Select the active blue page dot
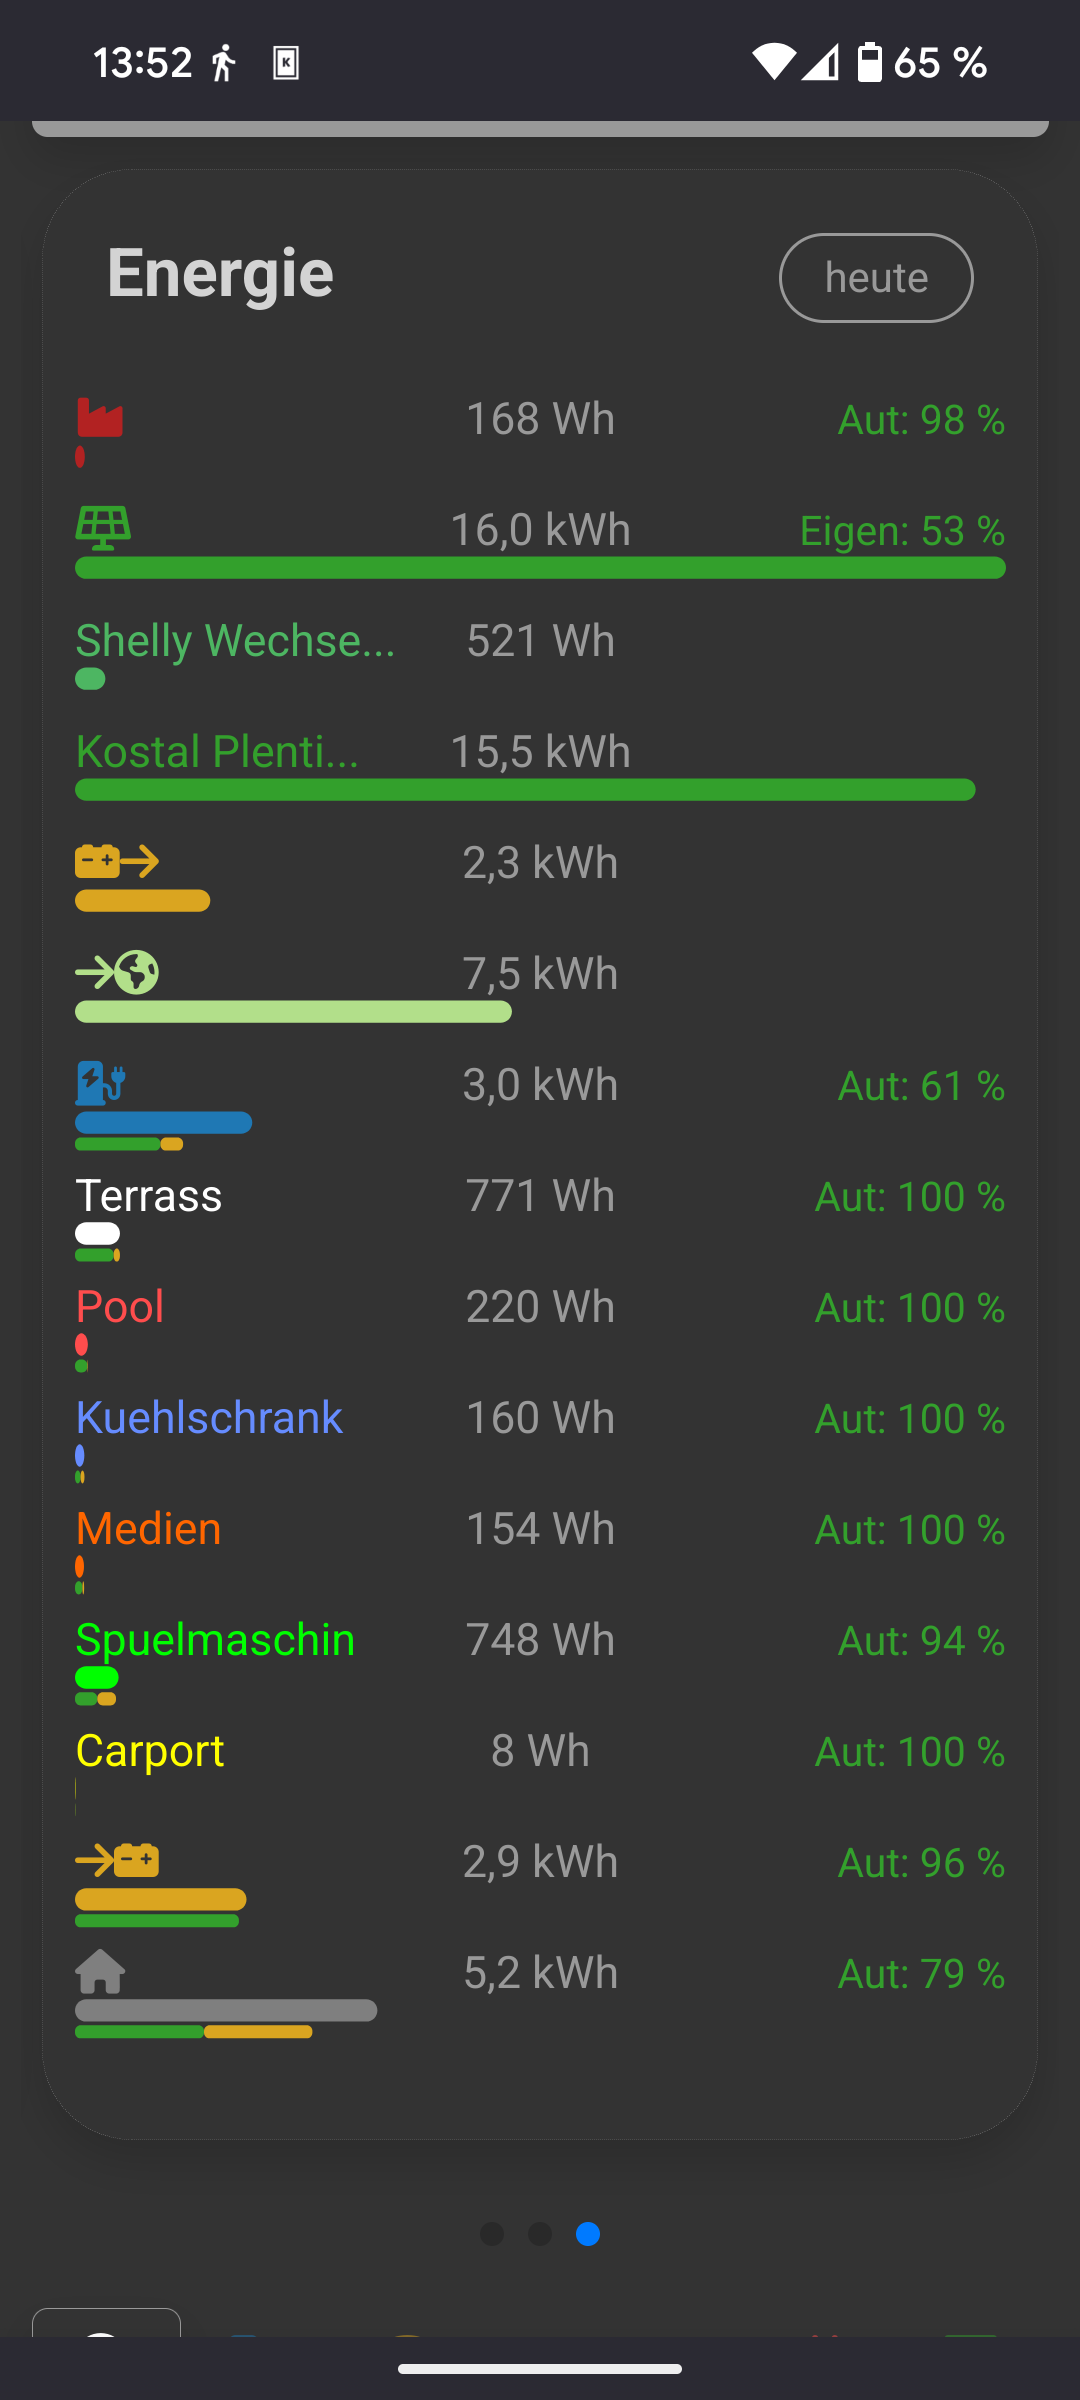The image size is (1080, 2400). point(588,2234)
